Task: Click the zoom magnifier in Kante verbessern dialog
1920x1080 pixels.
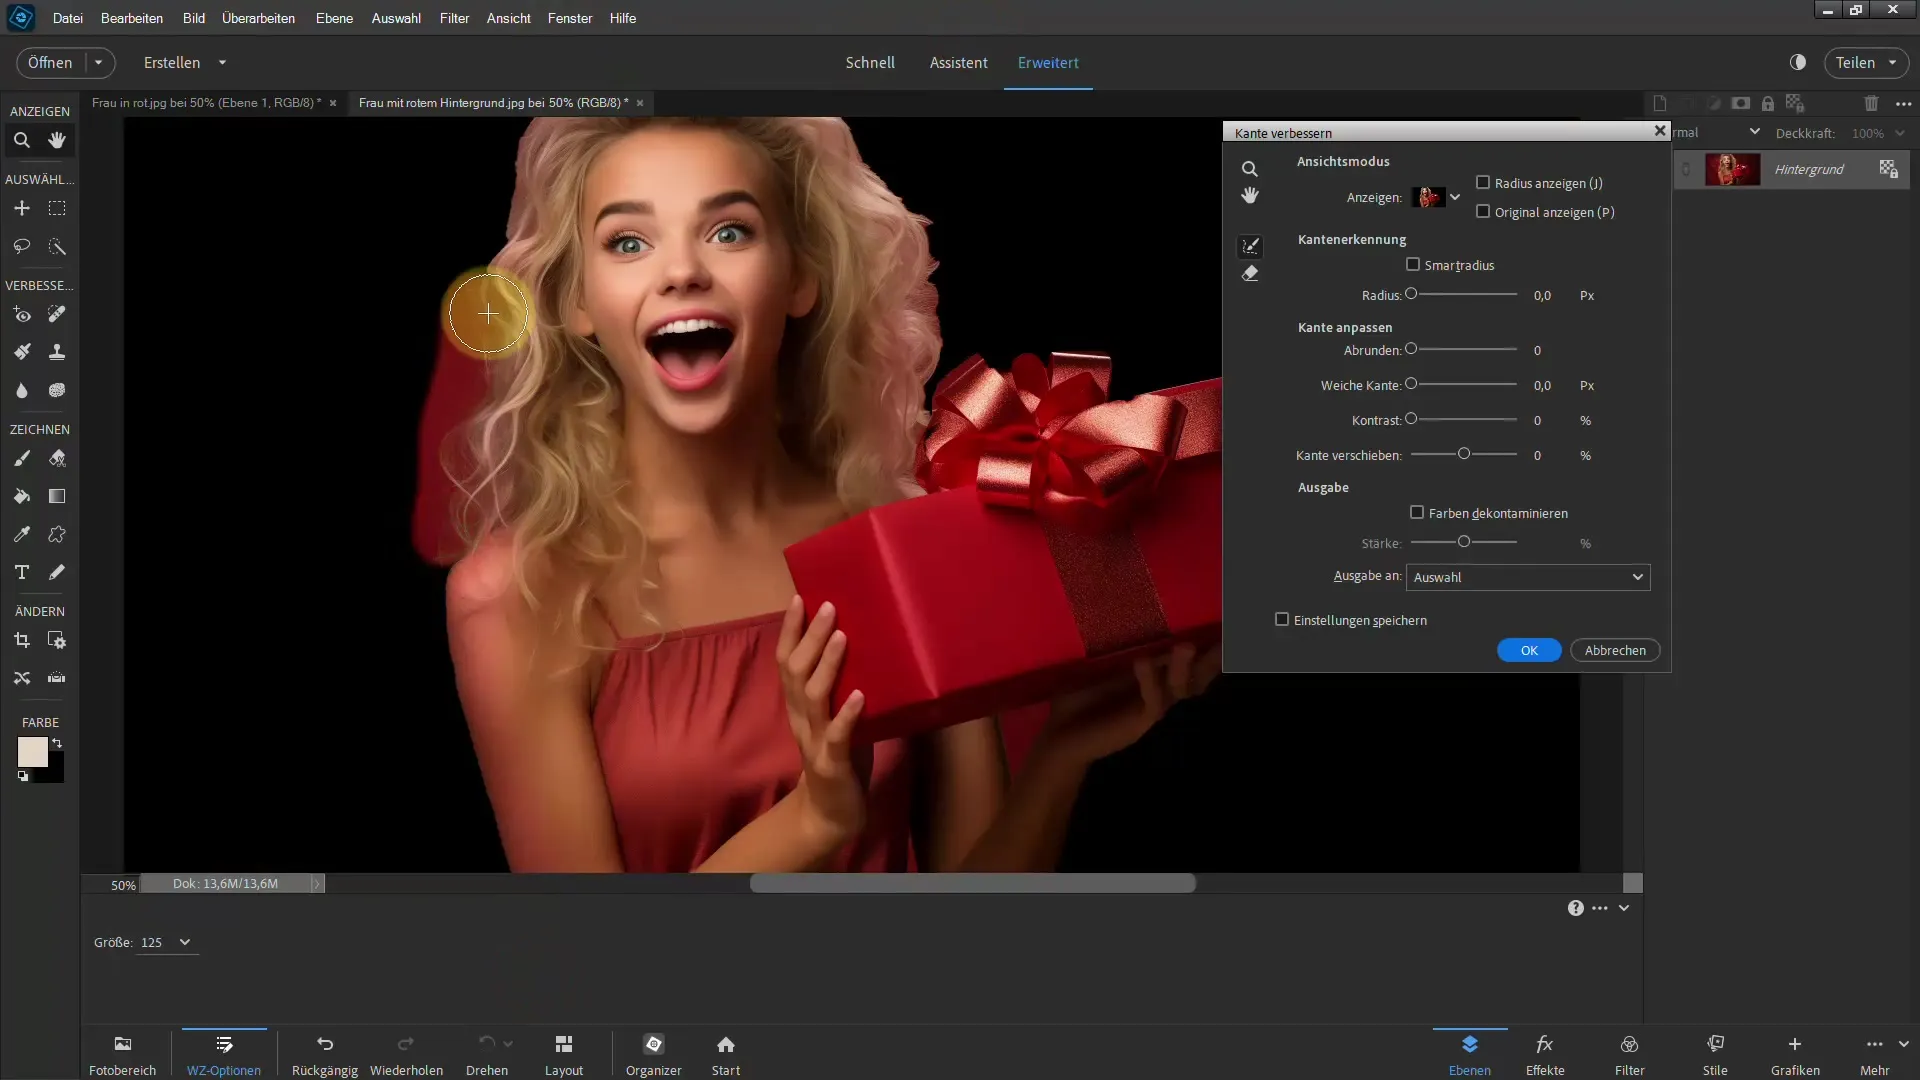Action: click(x=1250, y=169)
